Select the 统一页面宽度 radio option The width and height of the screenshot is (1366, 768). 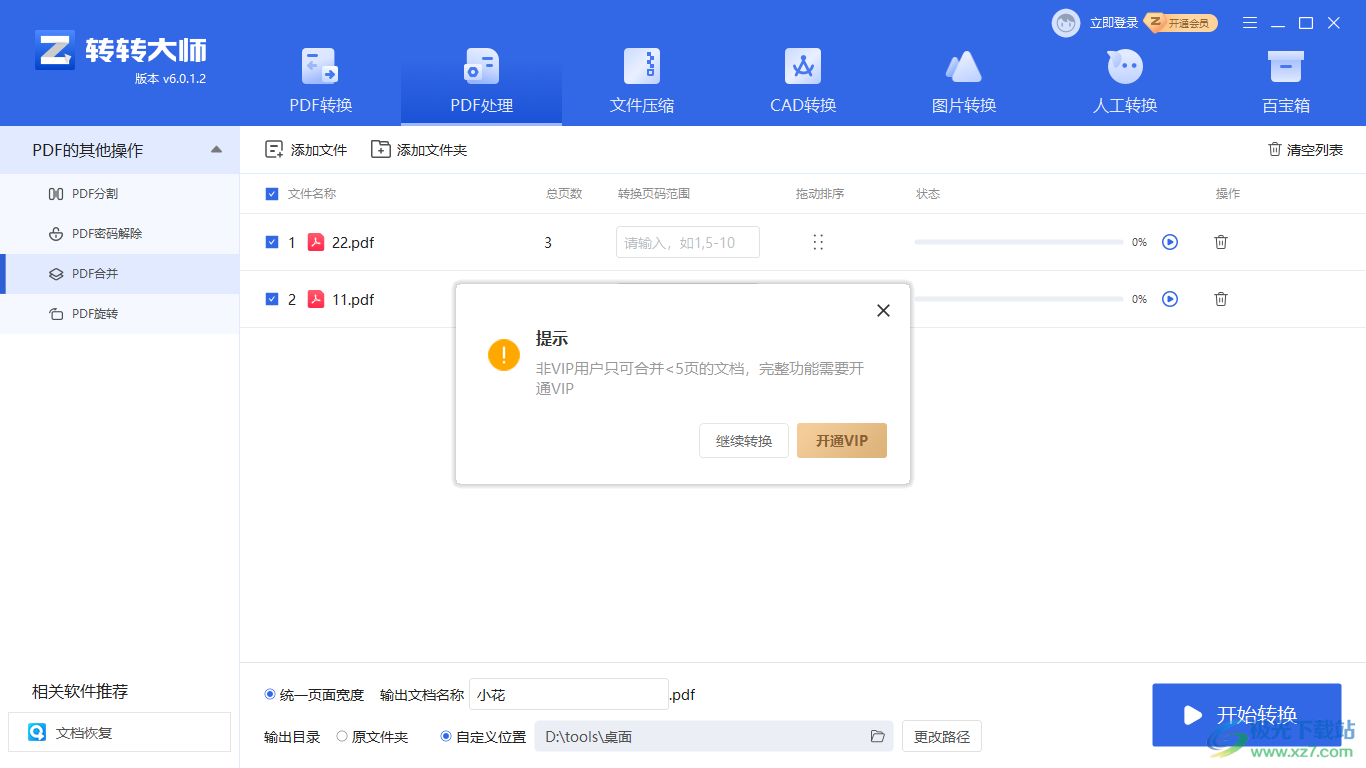click(270, 694)
